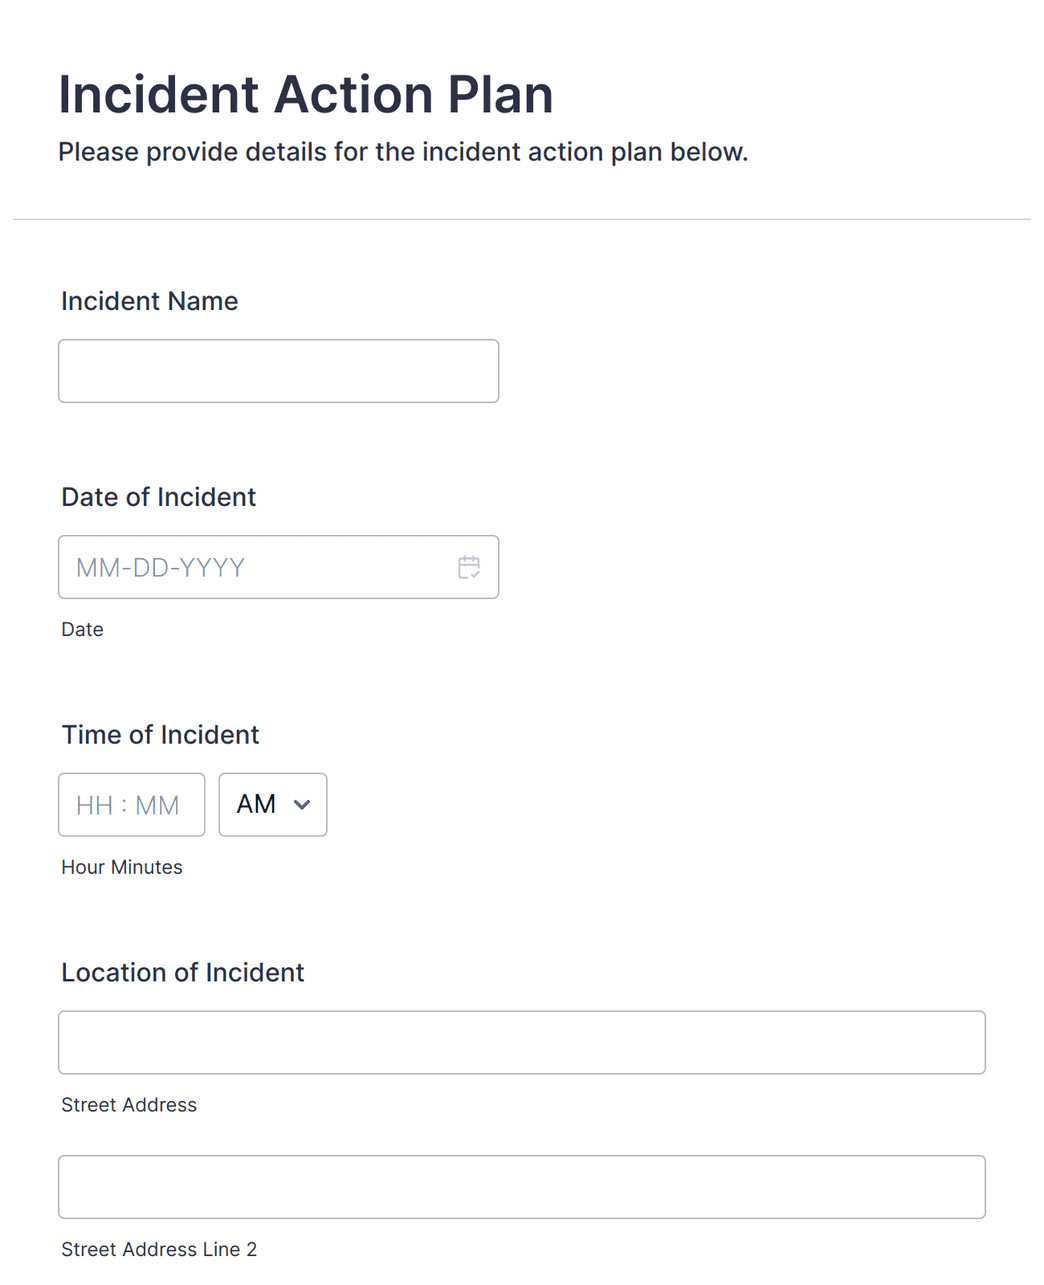Open the AM/PM dropdown
1044x1285 pixels.
273,805
